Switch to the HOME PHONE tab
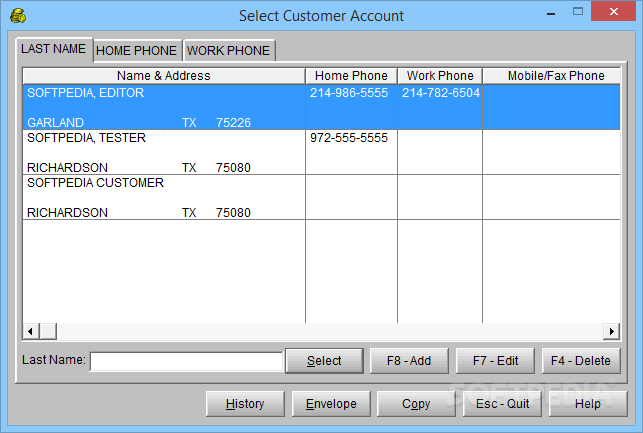643x433 pixels. [137, 51]
